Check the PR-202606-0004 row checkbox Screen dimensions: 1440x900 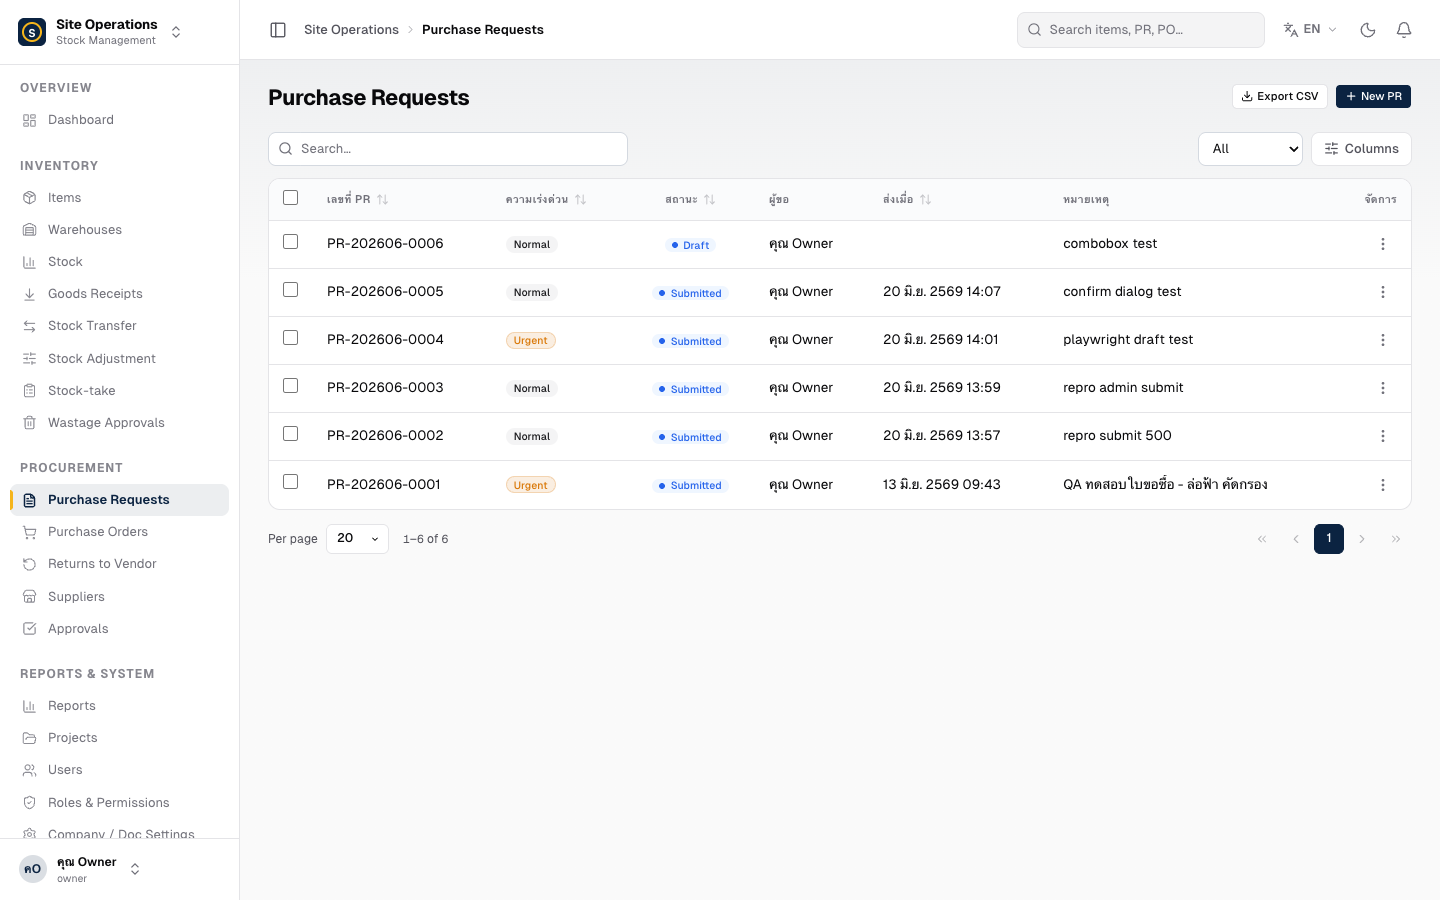pyautogui.click(x=291, y=338)
